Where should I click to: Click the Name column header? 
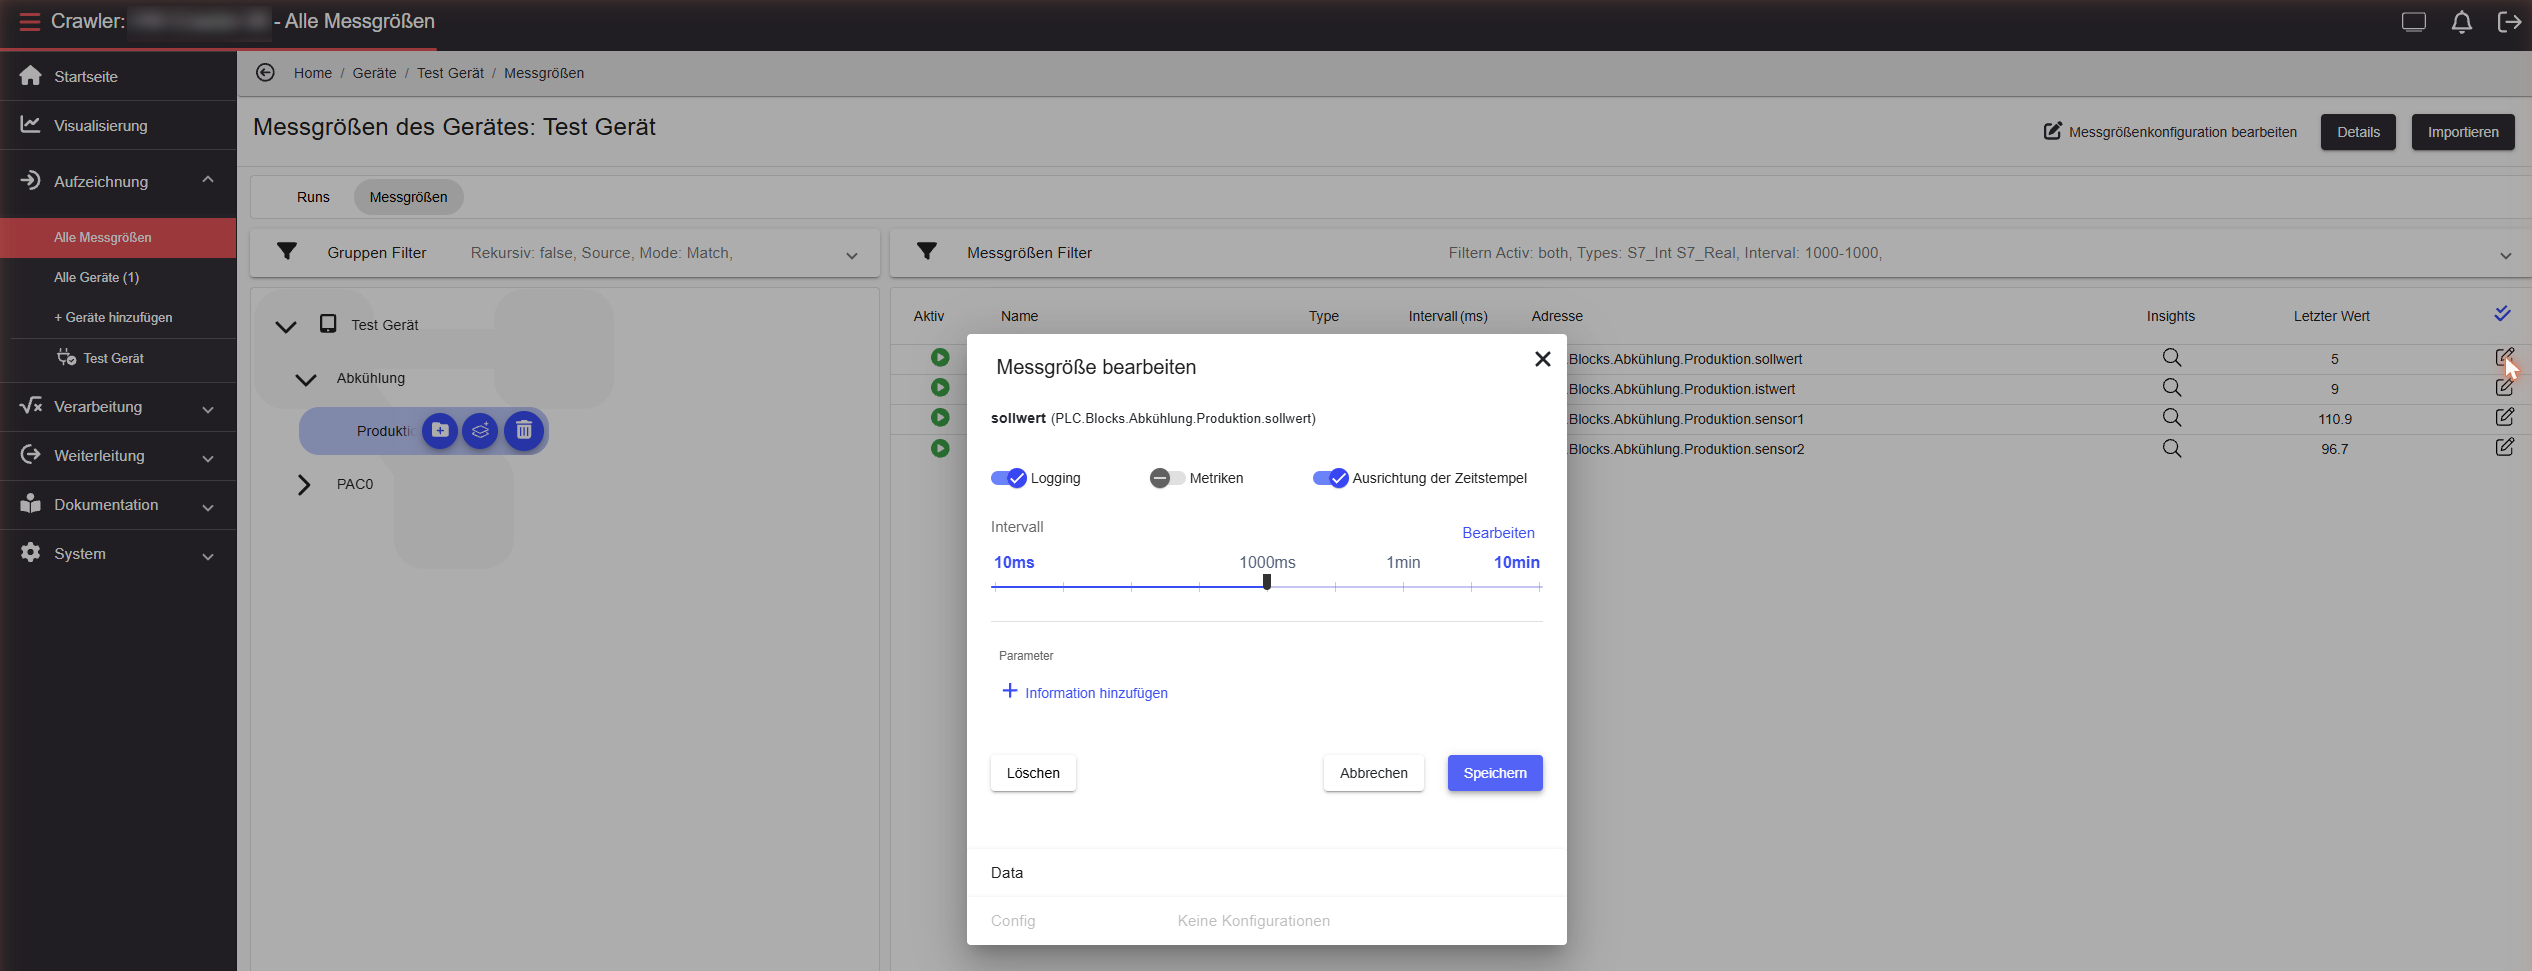click(1019, 316)
